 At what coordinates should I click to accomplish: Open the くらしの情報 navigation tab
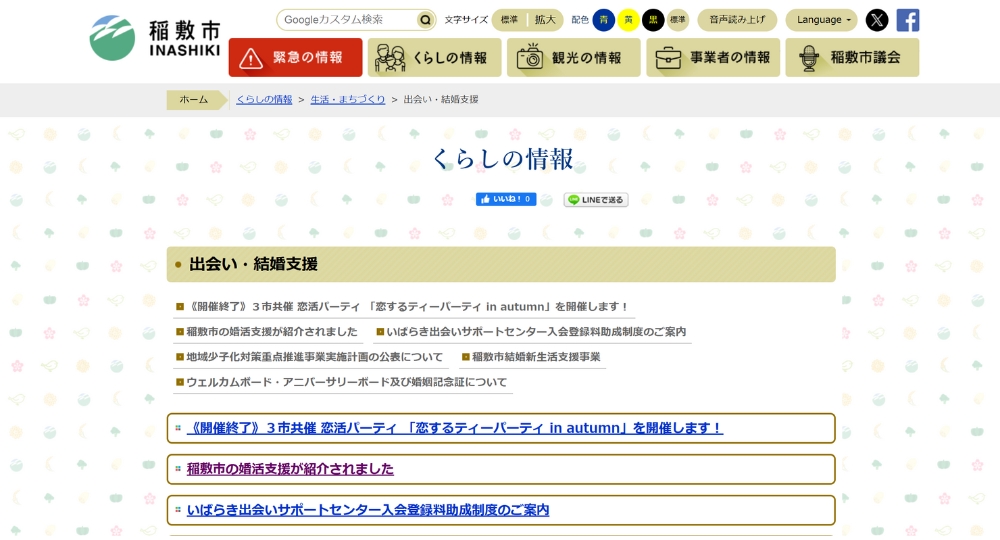pyautogui.click(x=434, y=58)
